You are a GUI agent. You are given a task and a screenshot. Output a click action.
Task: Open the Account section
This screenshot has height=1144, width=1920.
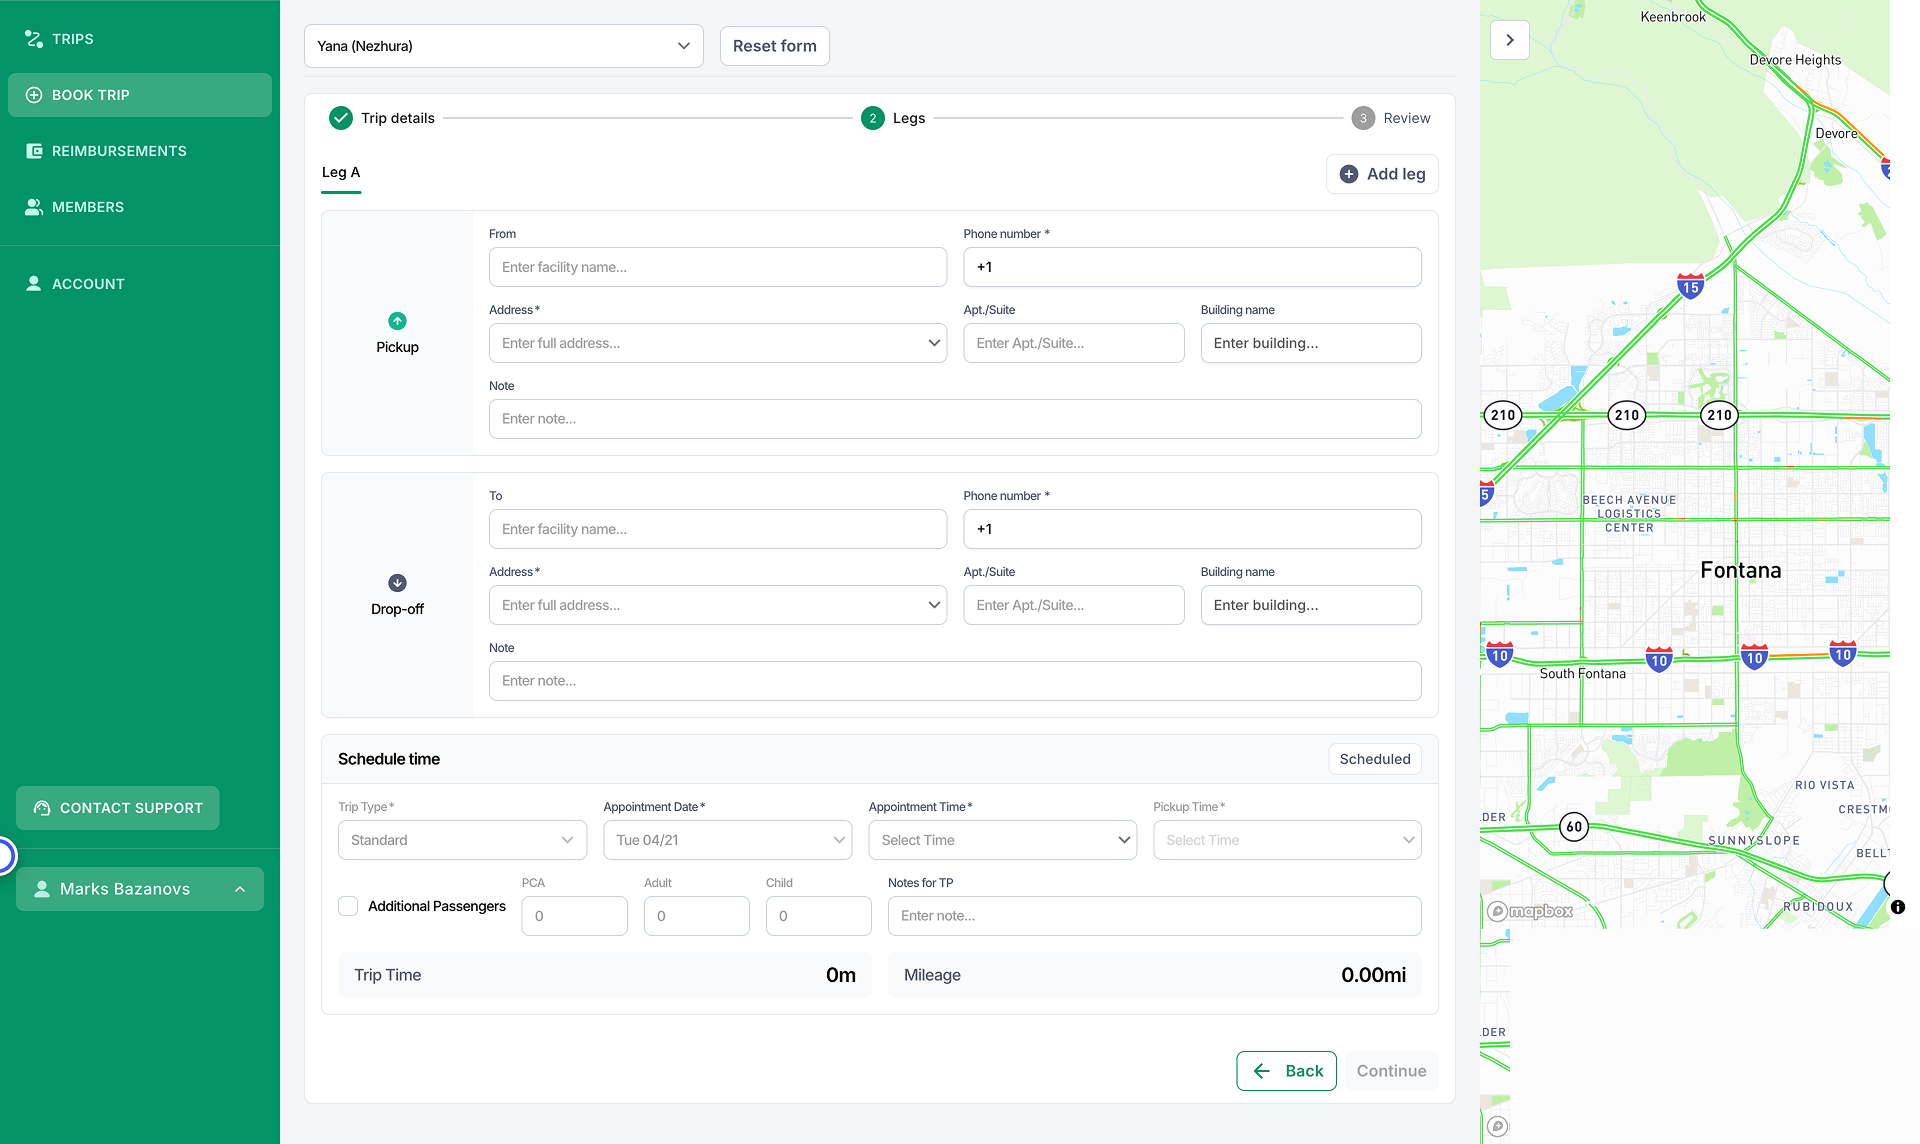[x=140, y=284]
